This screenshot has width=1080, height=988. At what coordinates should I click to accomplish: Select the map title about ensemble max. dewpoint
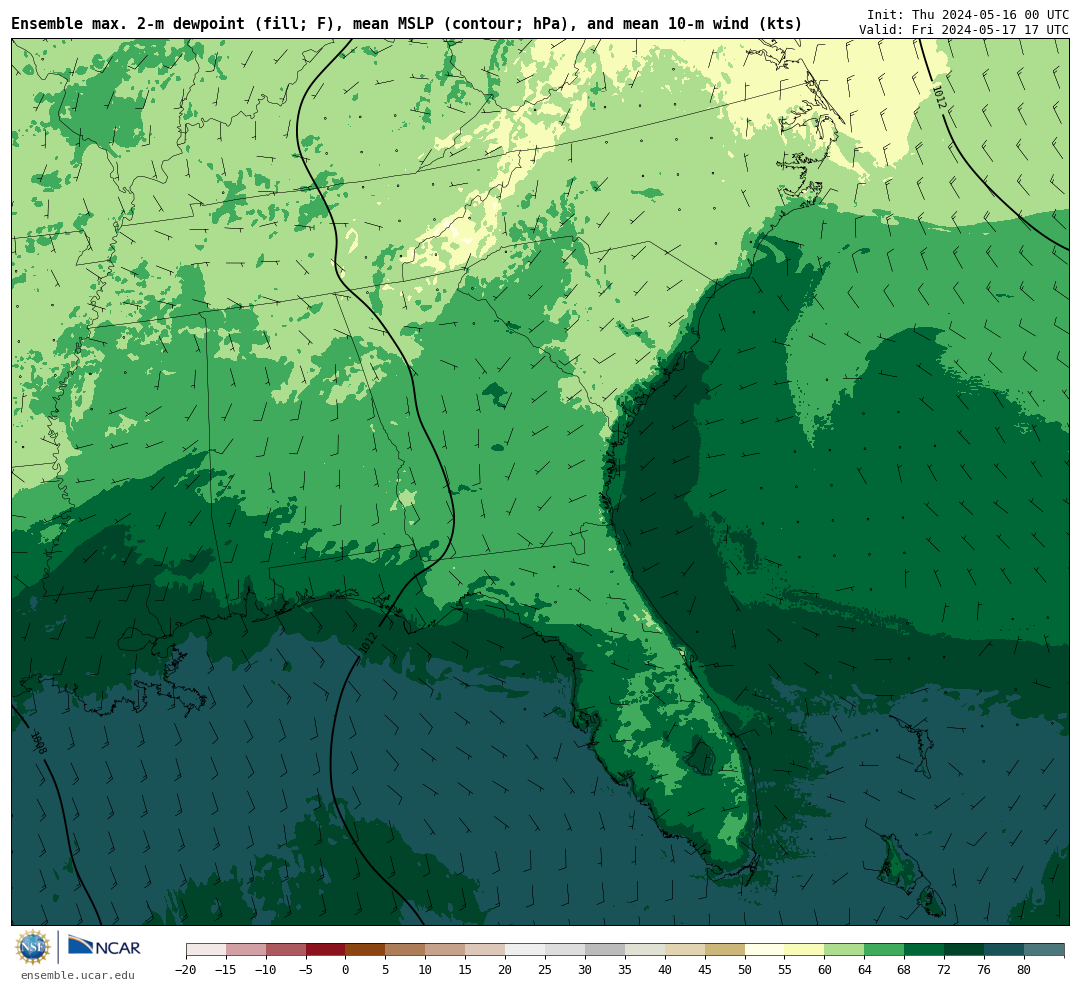click(x=406, y=24)
